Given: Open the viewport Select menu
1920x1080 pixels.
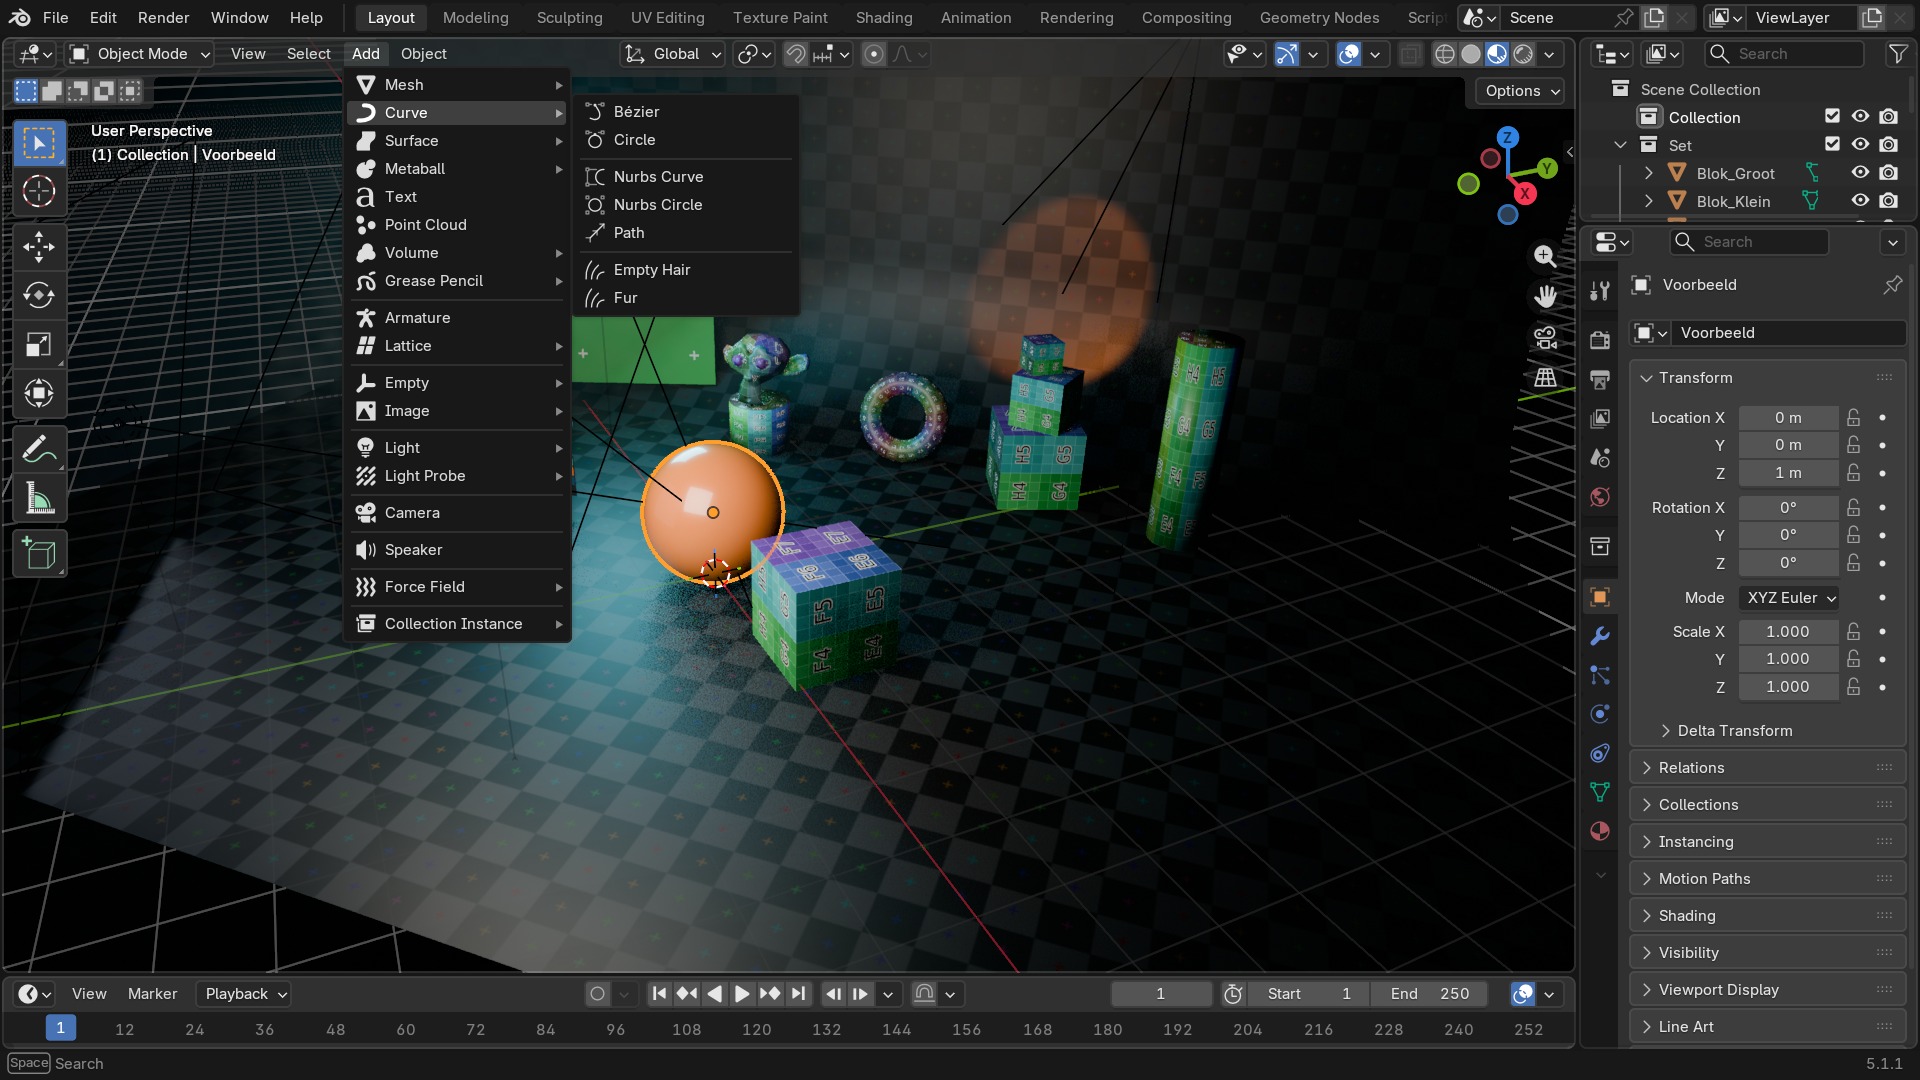Looking at the screenshot, I should point(308,54).
